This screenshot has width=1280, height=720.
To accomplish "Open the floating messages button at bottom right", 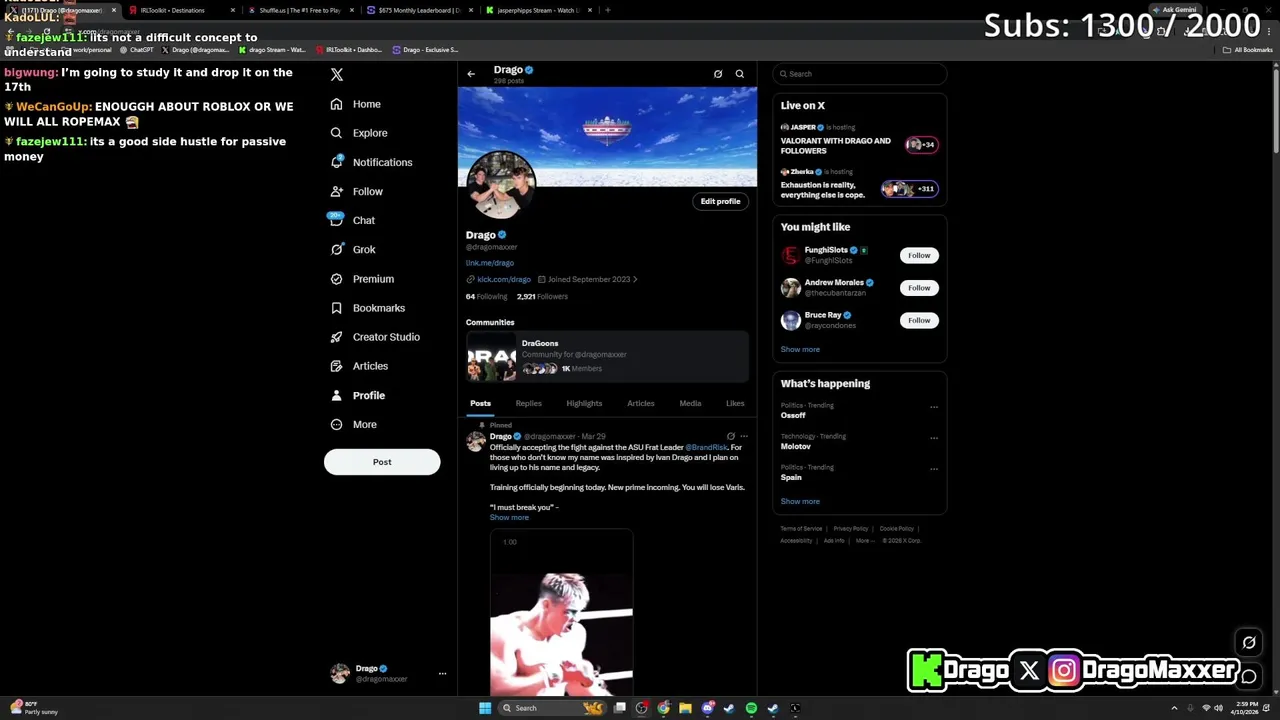I will [x=1249, y=676].
